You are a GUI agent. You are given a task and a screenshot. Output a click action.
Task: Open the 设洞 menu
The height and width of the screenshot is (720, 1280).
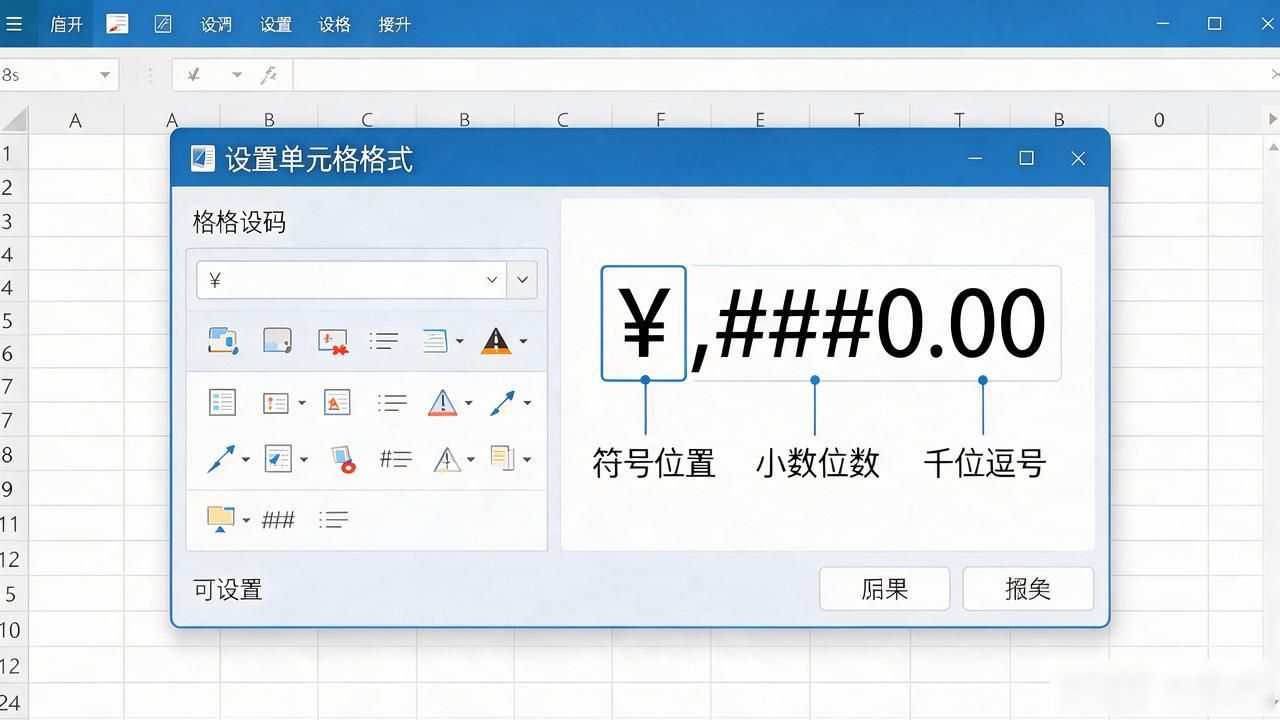click(216, 24)
